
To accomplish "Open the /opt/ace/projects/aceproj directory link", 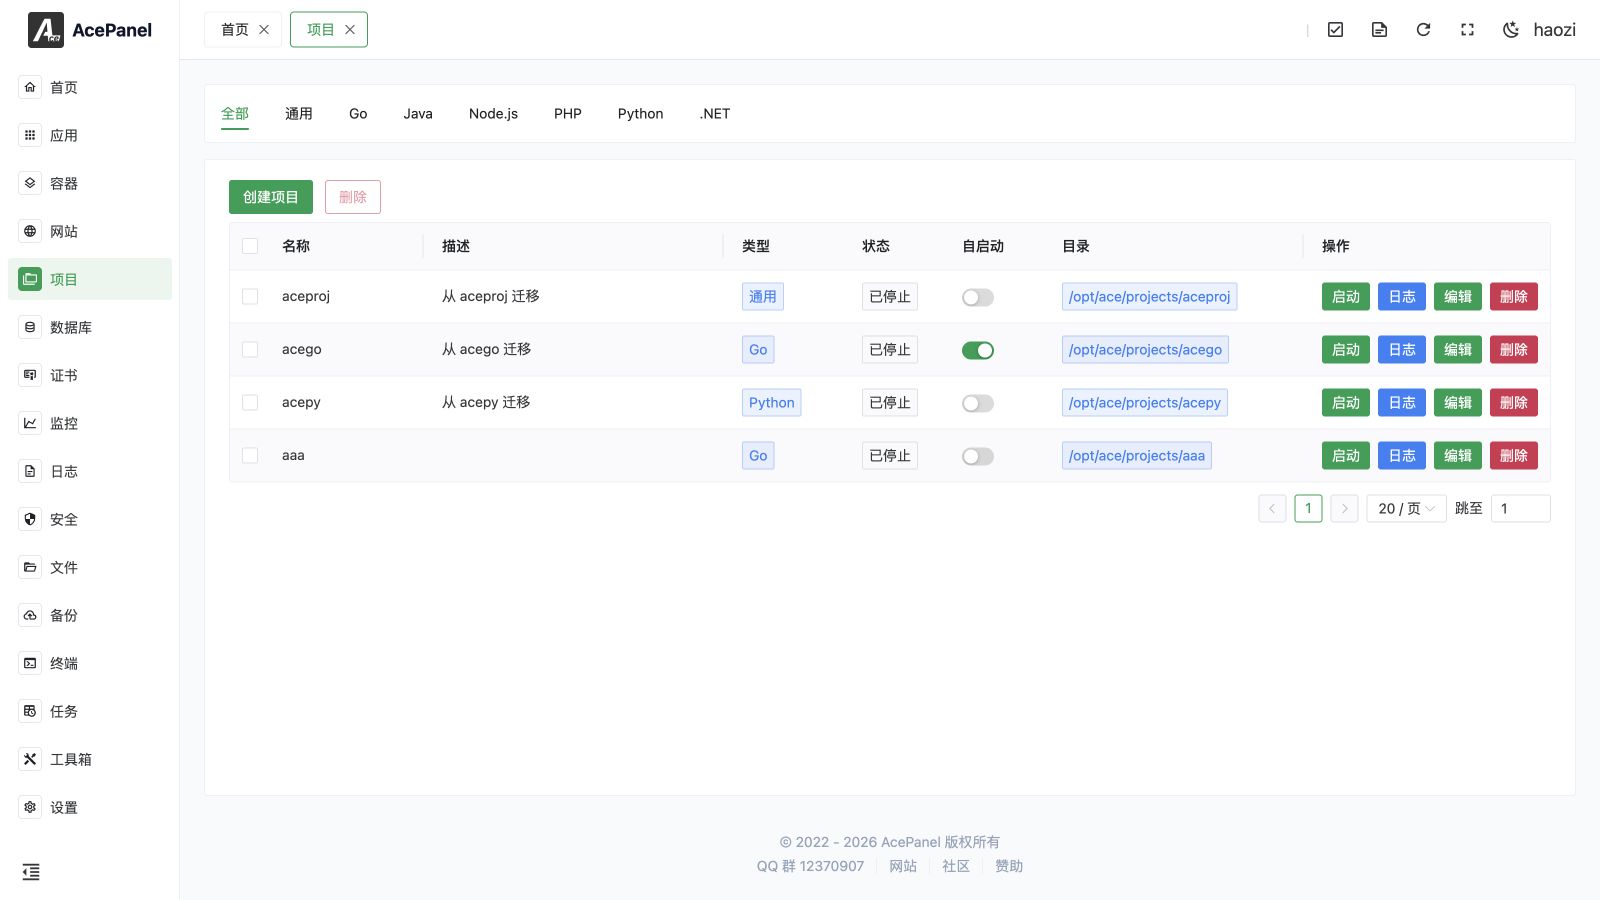I will tap(1149, 297).
